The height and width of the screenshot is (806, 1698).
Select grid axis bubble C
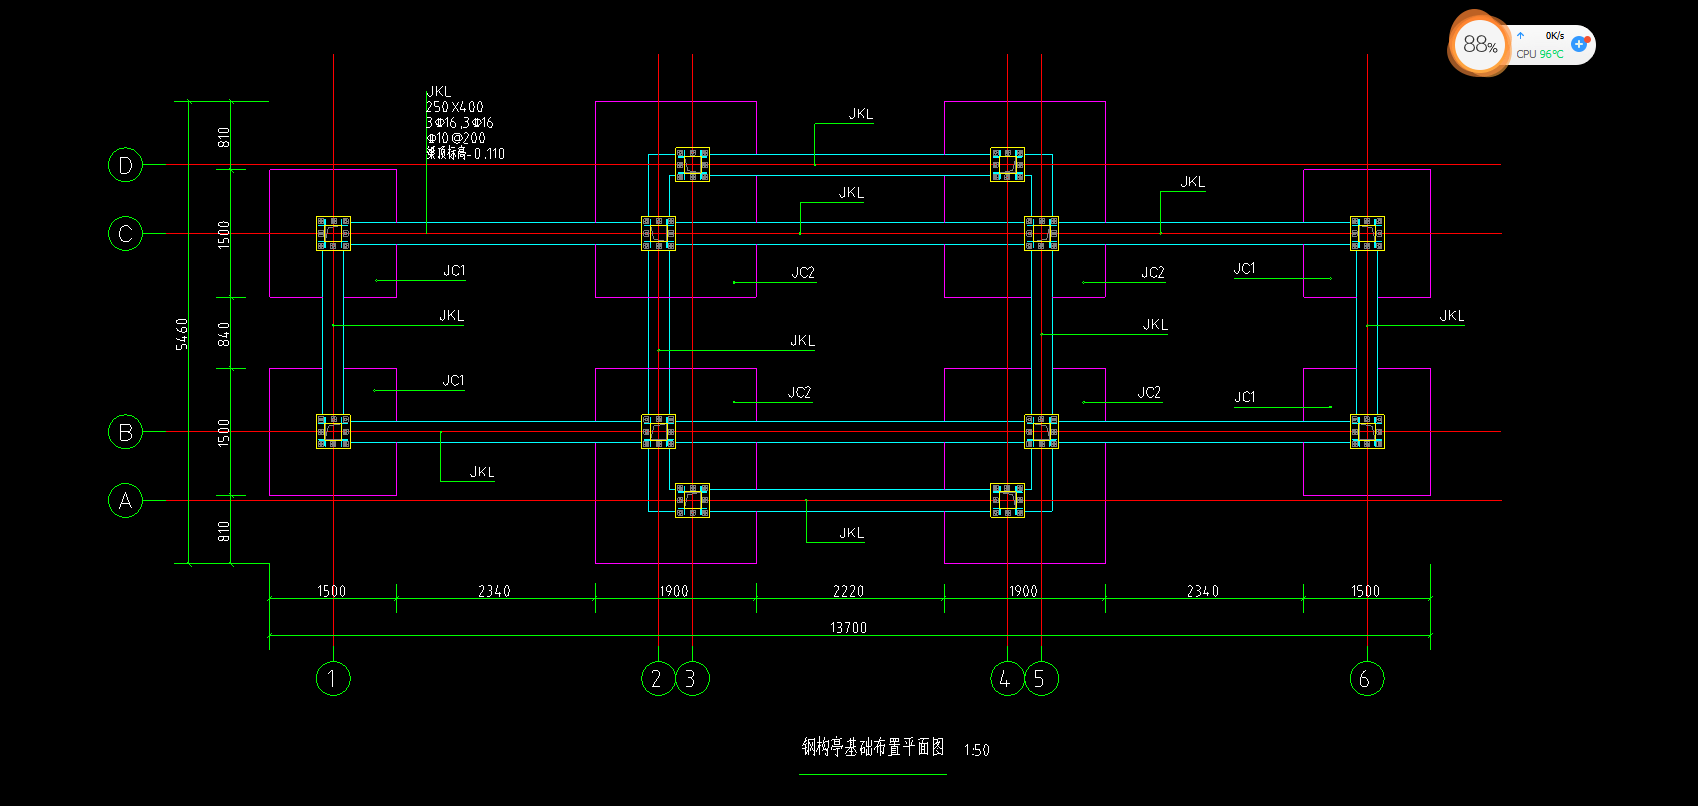[125, 234]
